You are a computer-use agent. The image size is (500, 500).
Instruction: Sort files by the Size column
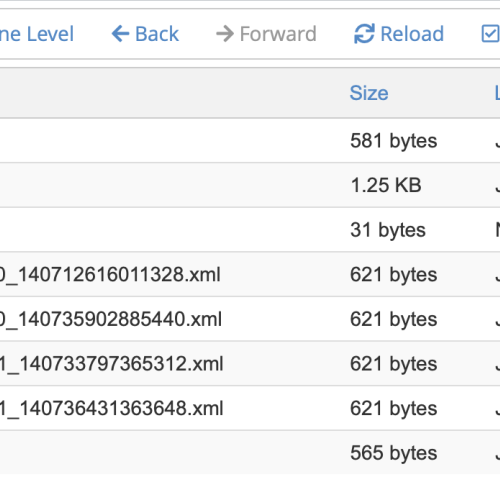coord(369,93)
